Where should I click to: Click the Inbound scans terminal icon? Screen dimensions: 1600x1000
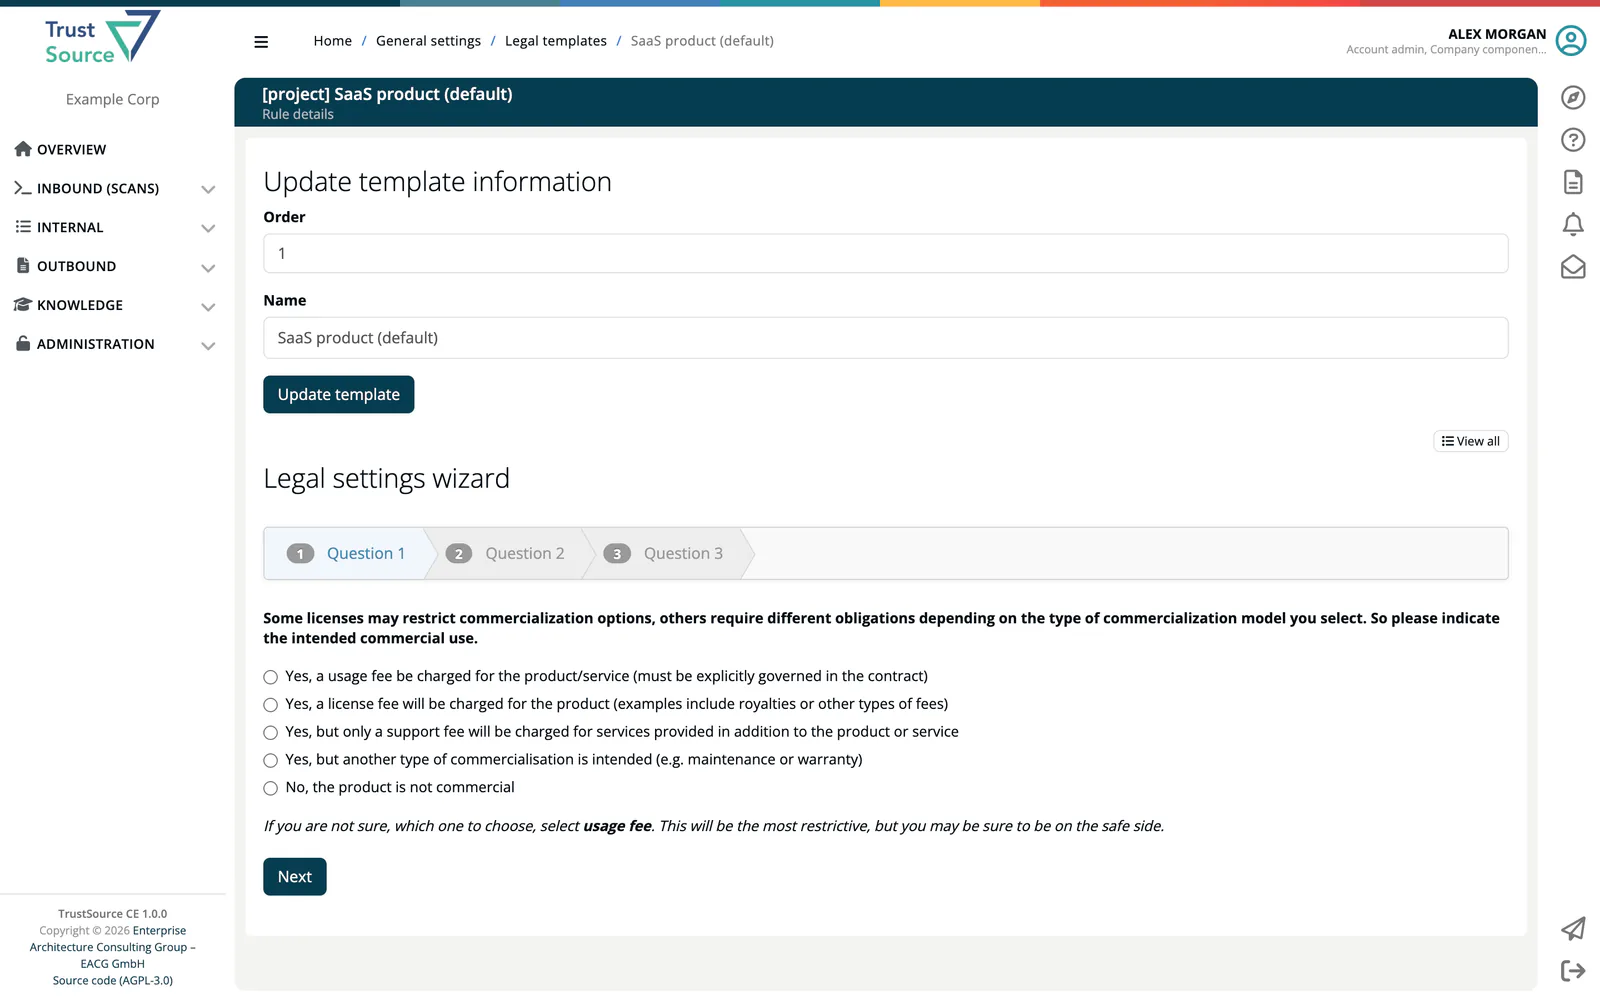pyautogui.click(x=23, y=188)
